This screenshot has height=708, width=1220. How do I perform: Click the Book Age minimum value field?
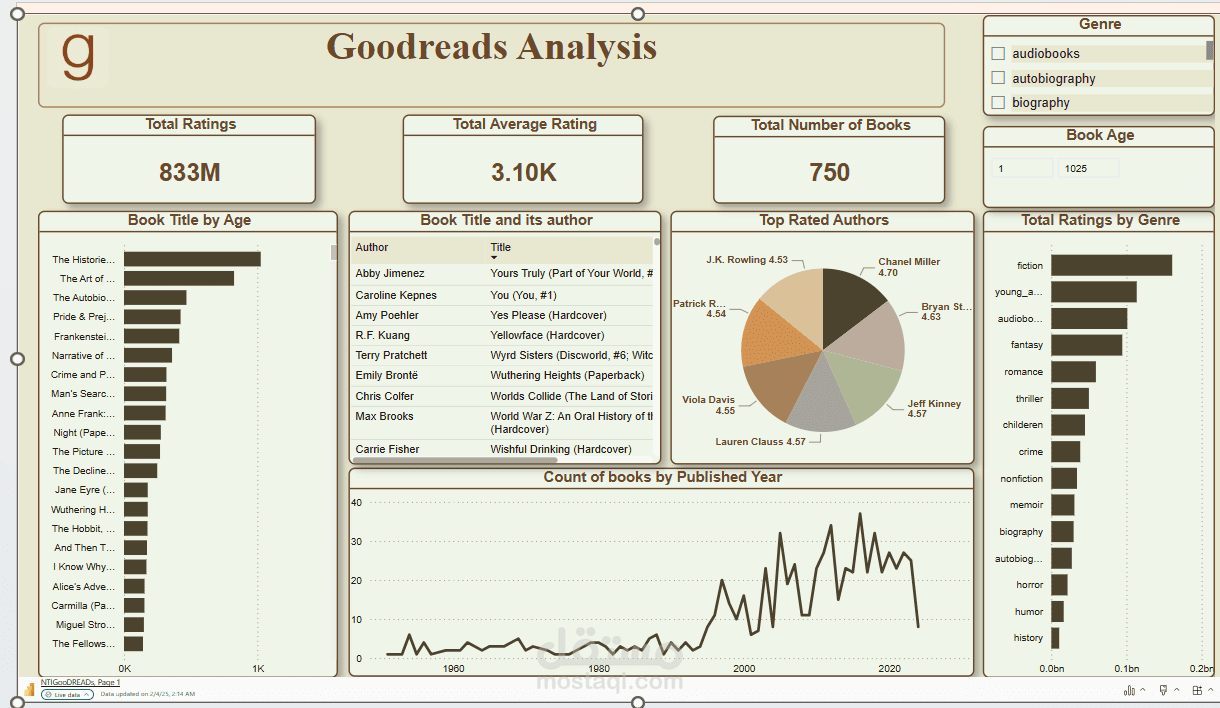[x=1022, y=168]
